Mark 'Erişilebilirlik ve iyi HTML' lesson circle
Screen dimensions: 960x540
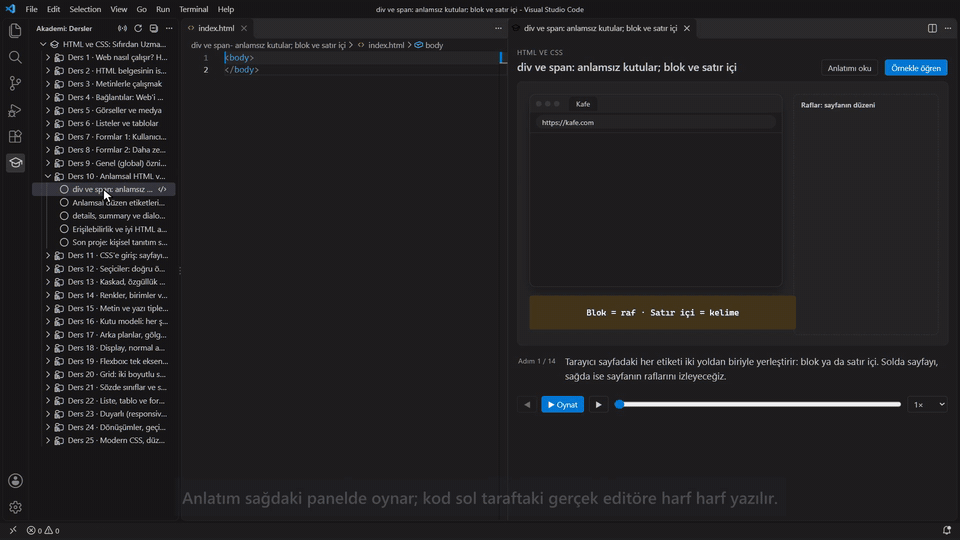[64, 230]
